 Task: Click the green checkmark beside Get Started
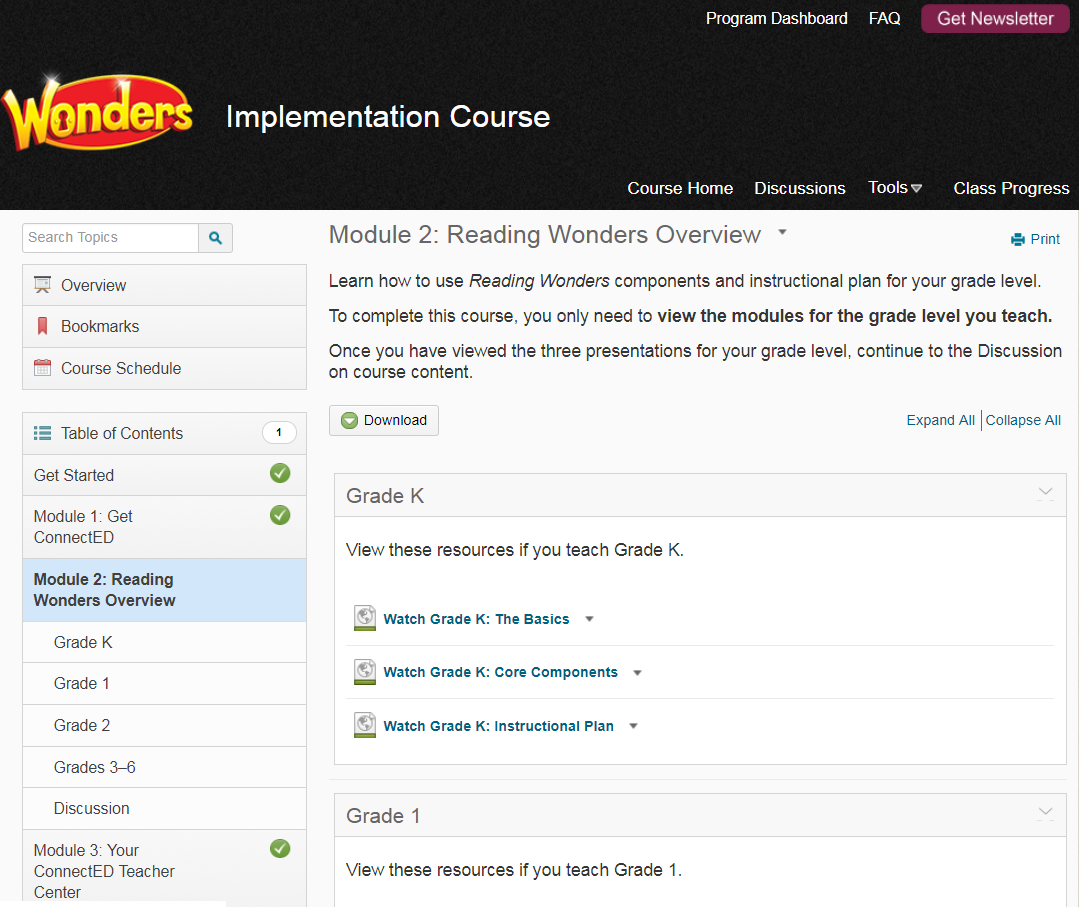[x=280, y=474]
